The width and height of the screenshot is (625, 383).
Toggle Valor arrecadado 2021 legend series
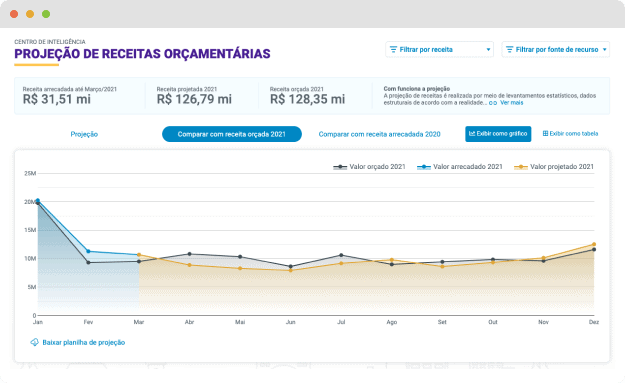pyautogui.click(x=460, y=167)
